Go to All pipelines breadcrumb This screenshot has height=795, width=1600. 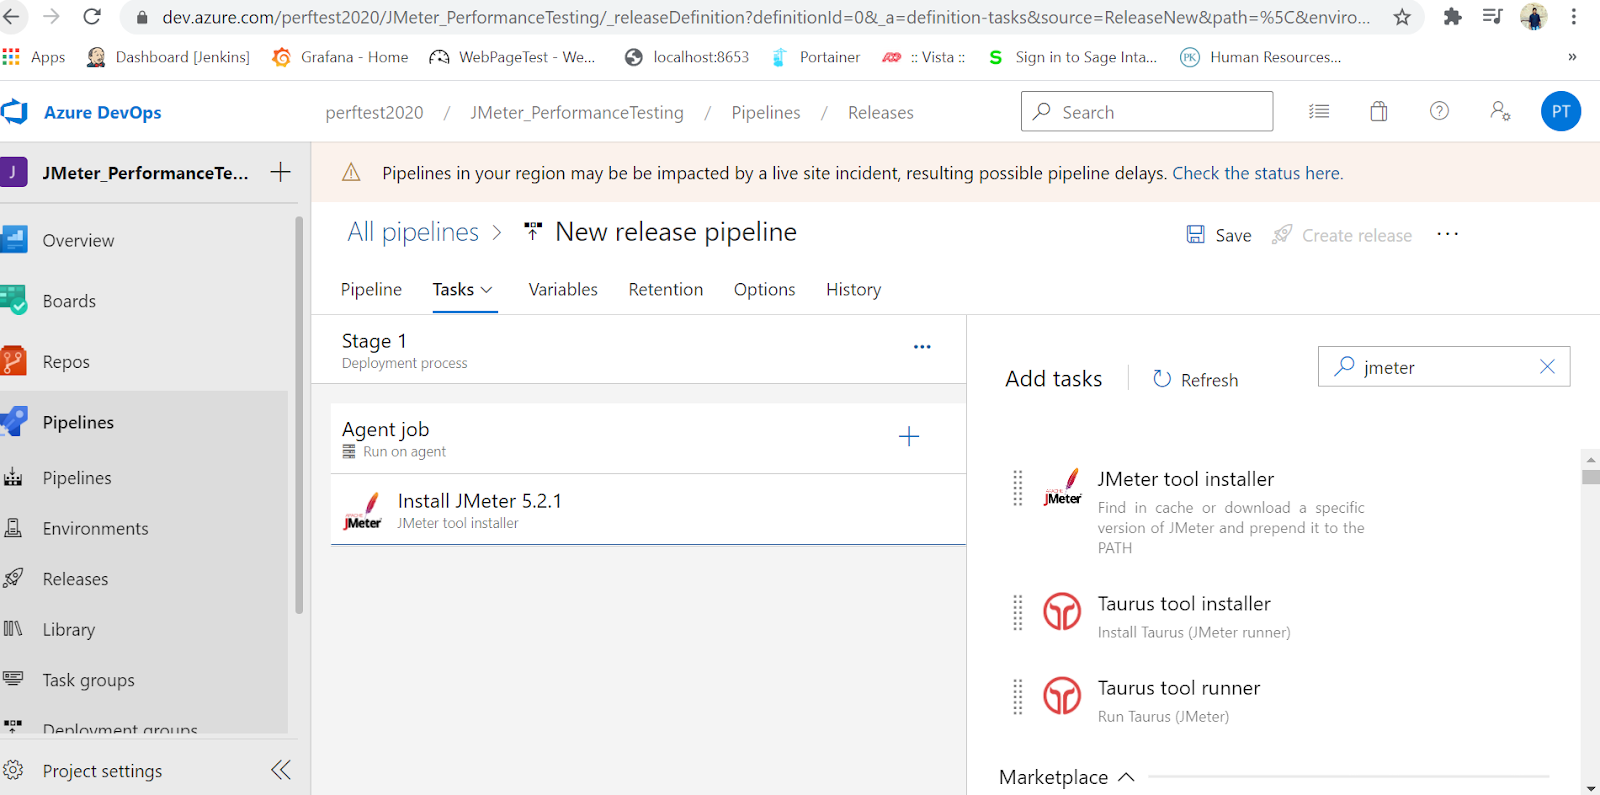[x=413, y=232]
